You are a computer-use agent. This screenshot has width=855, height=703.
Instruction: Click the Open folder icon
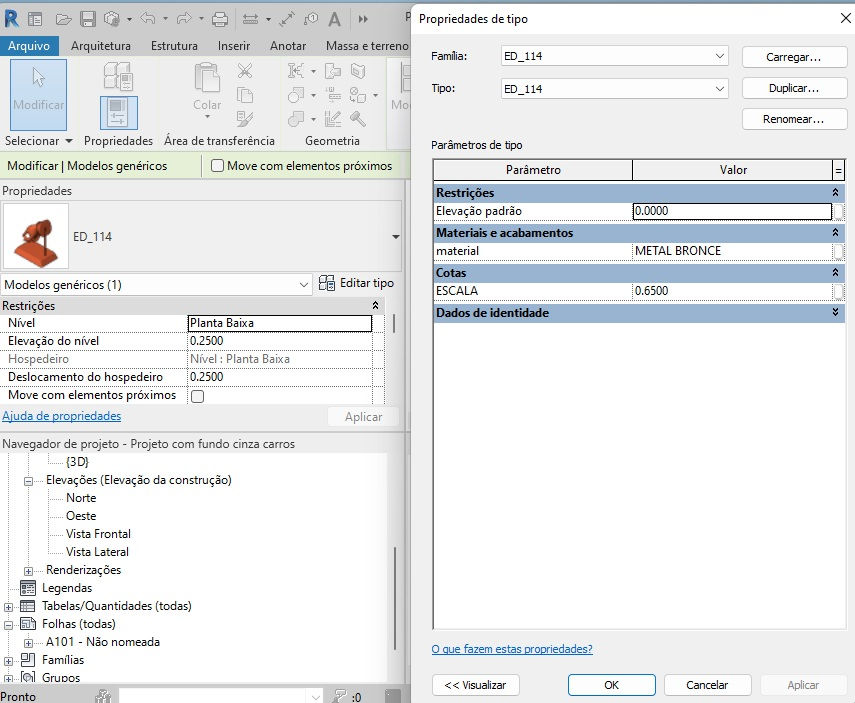64,20
